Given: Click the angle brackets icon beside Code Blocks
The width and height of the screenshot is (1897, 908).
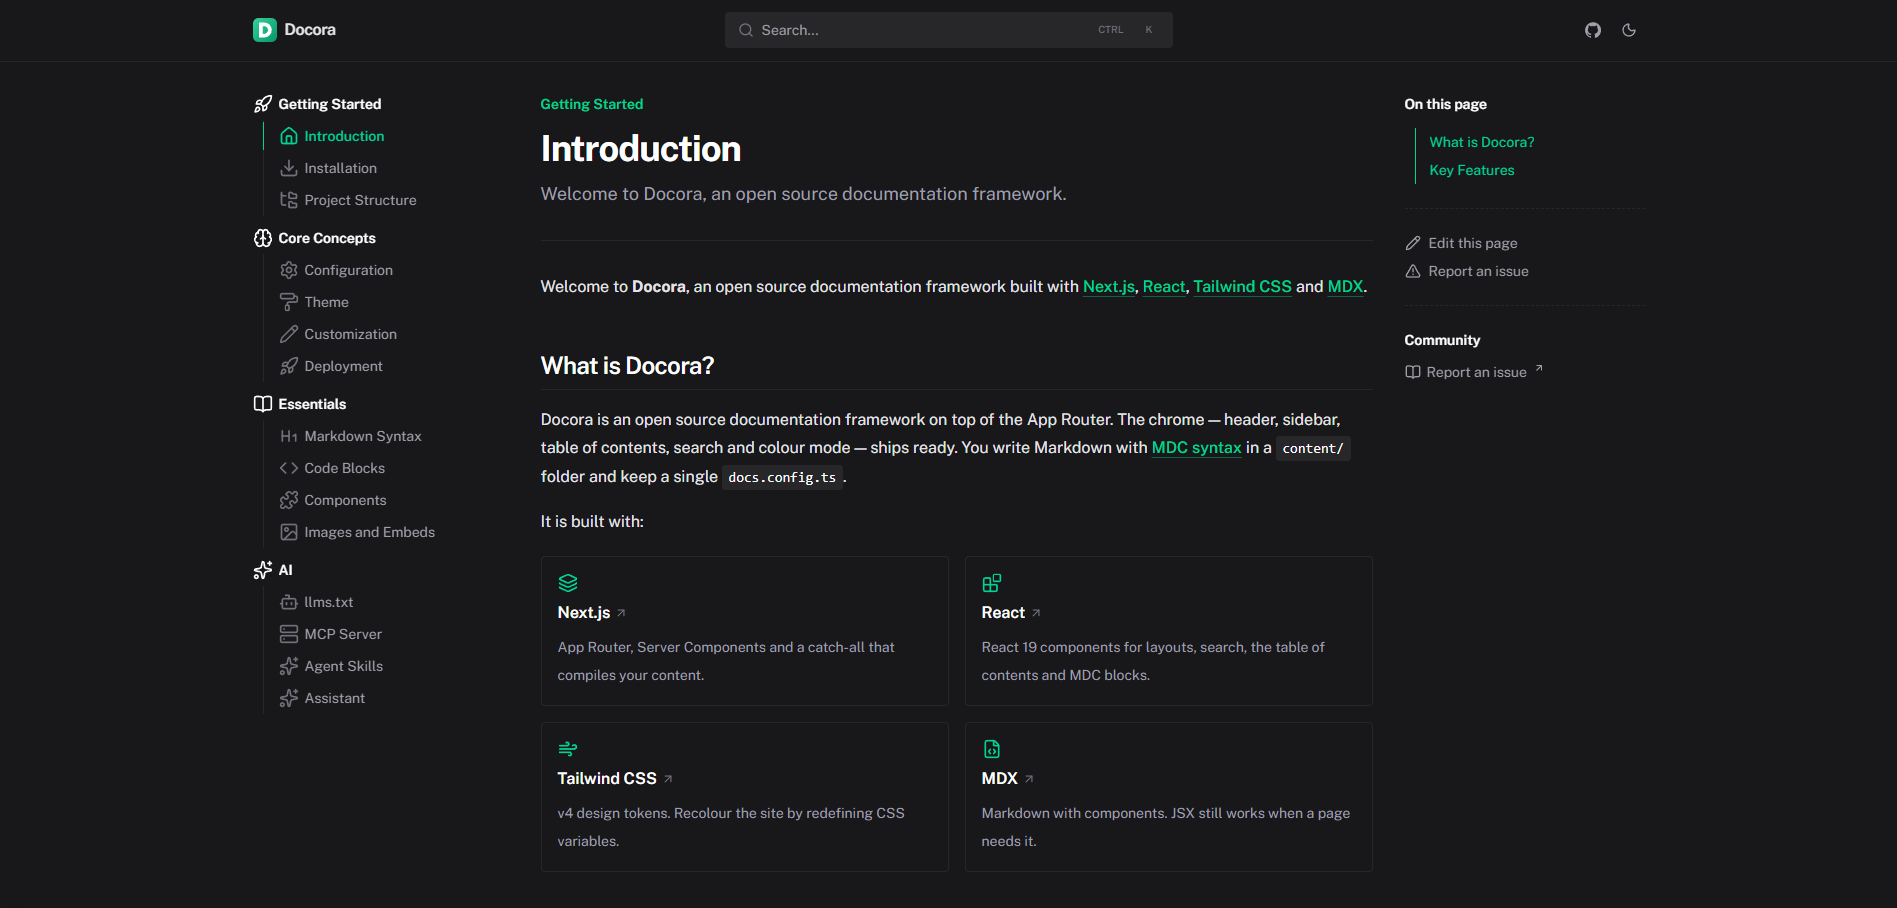Looking at the screenshot, I should point(289,468).
